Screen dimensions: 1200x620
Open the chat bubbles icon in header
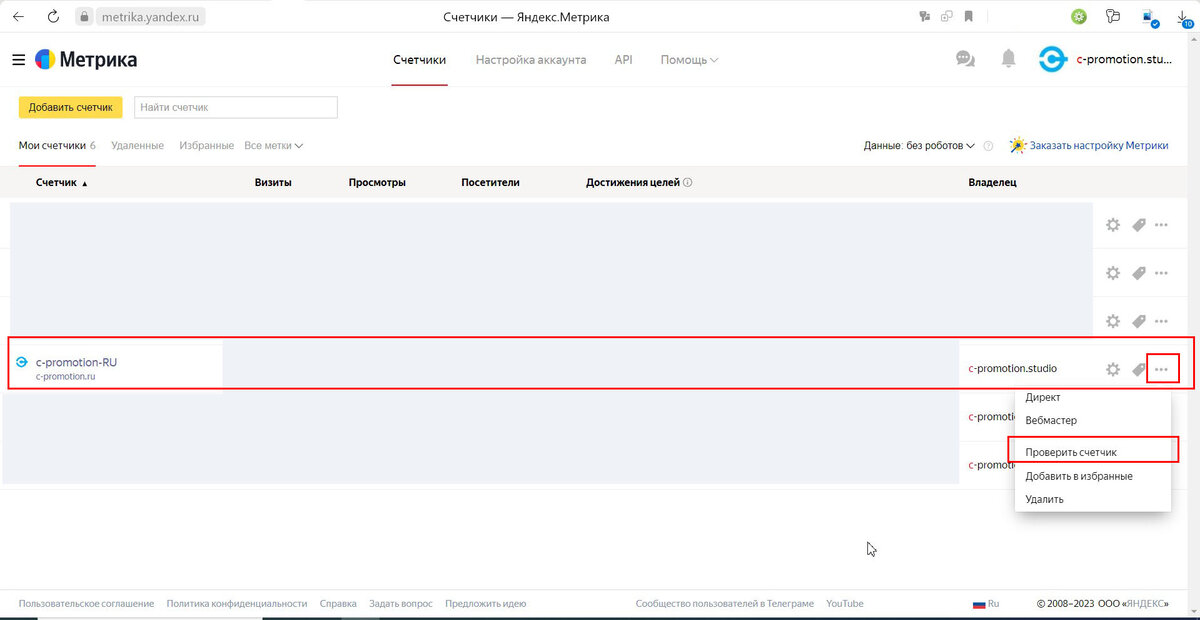tap(965, 60)
